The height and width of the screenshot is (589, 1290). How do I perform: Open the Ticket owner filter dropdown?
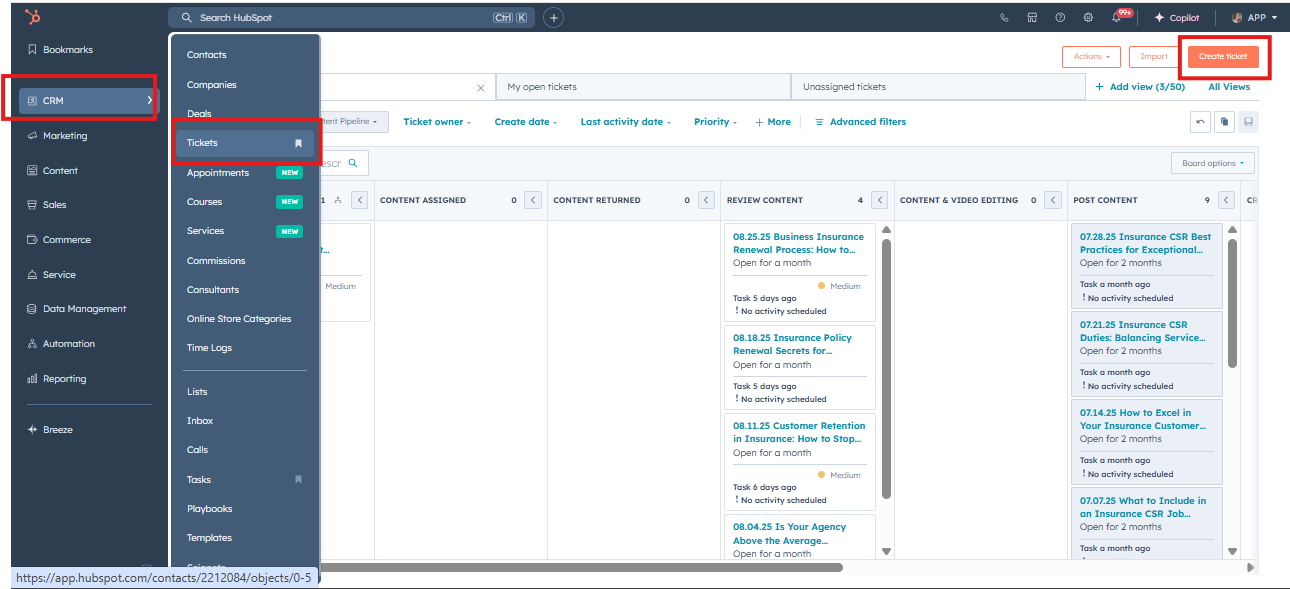(437, 122)
